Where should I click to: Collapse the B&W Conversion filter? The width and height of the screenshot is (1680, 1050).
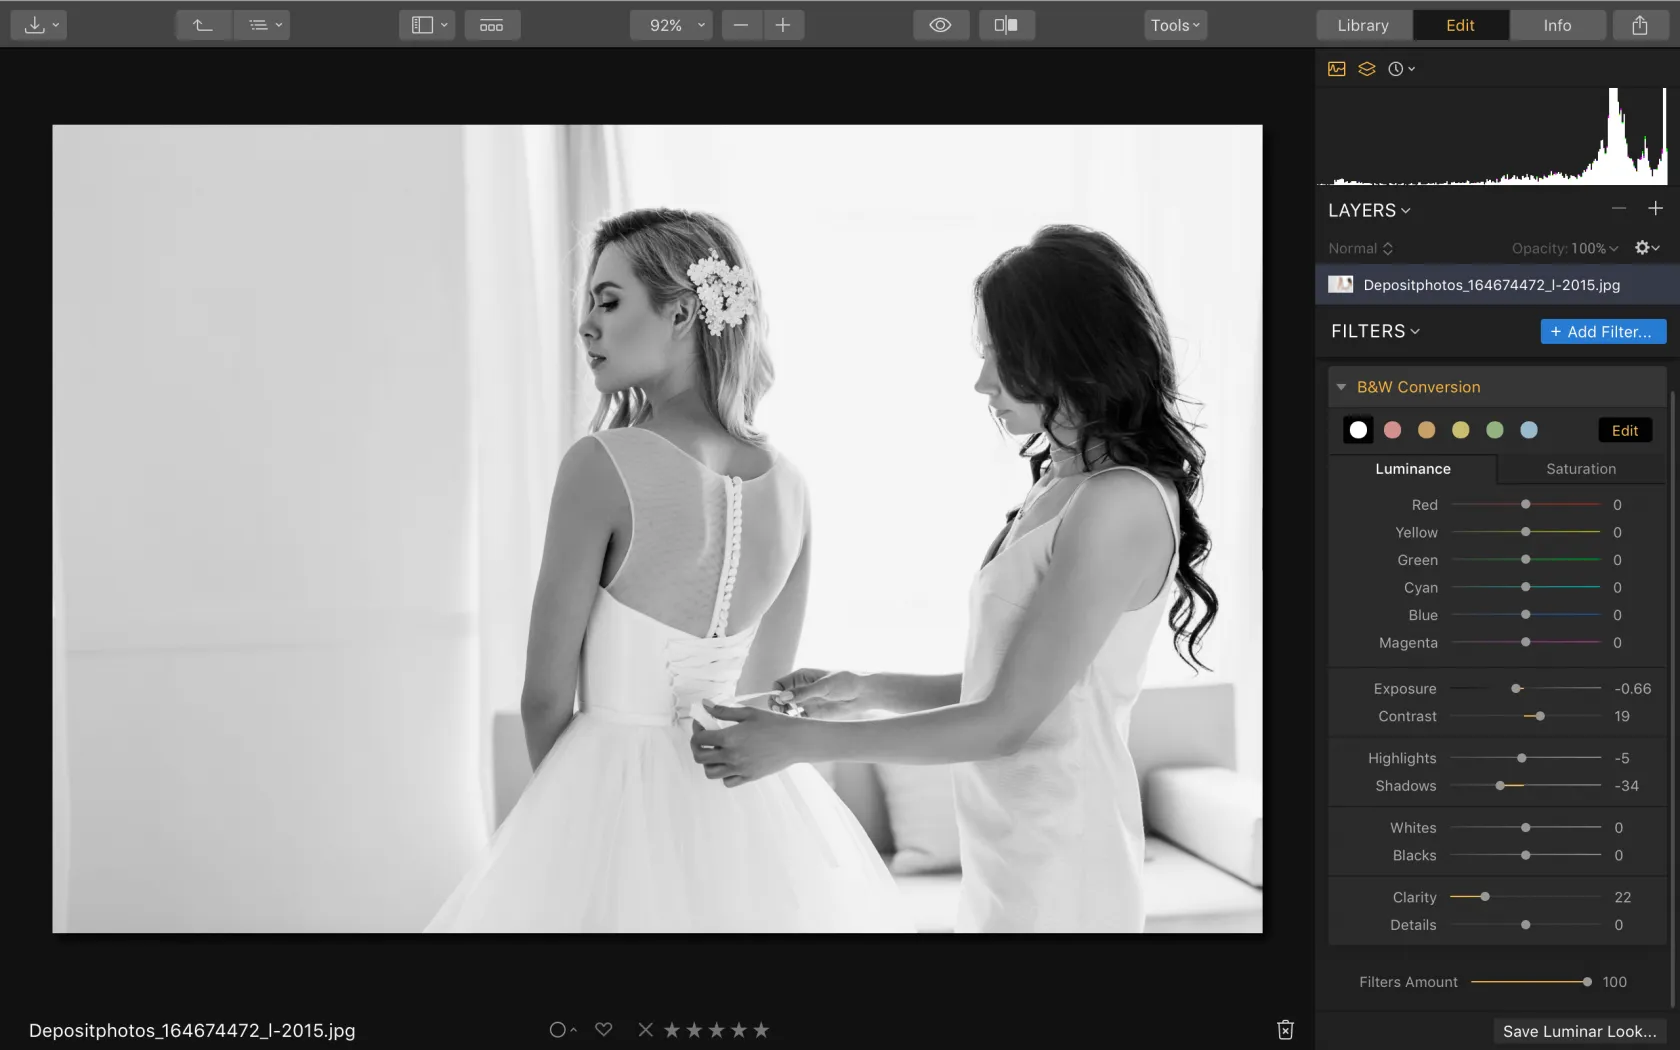(x=1342, y=387)
